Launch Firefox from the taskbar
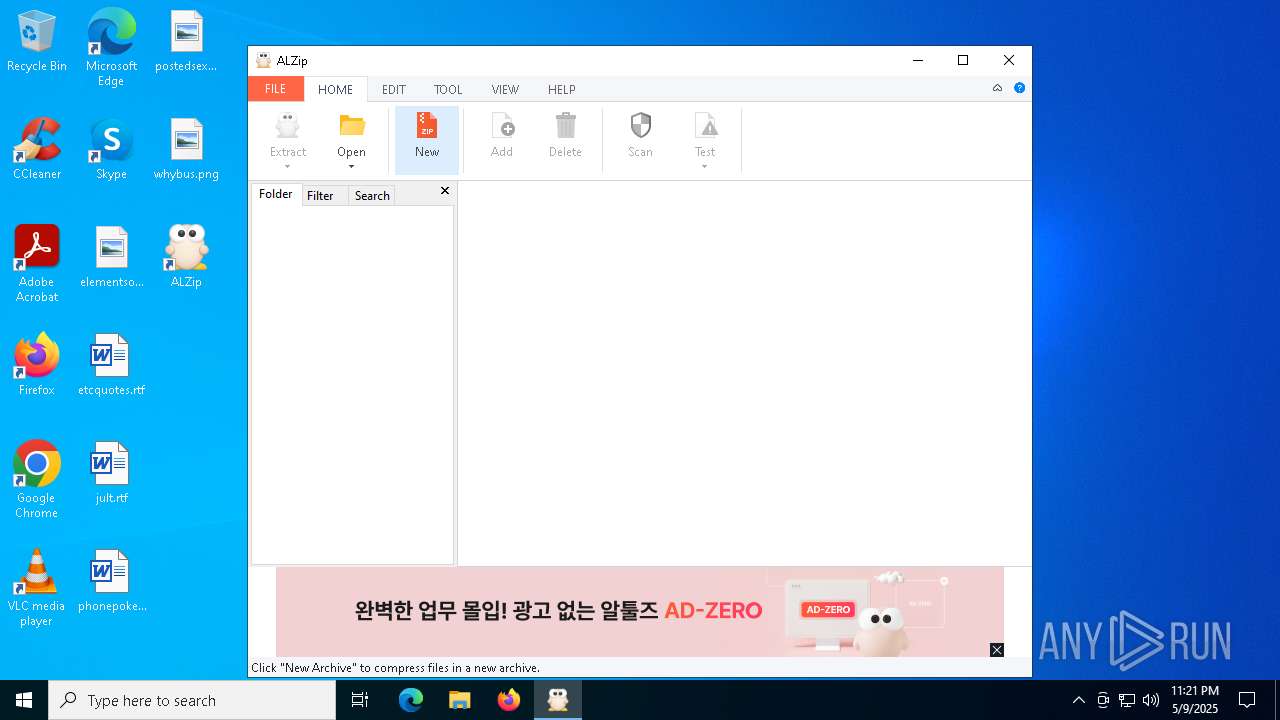Image resolution: width=1280 pixels, height=720 pixels. (509, 700)
